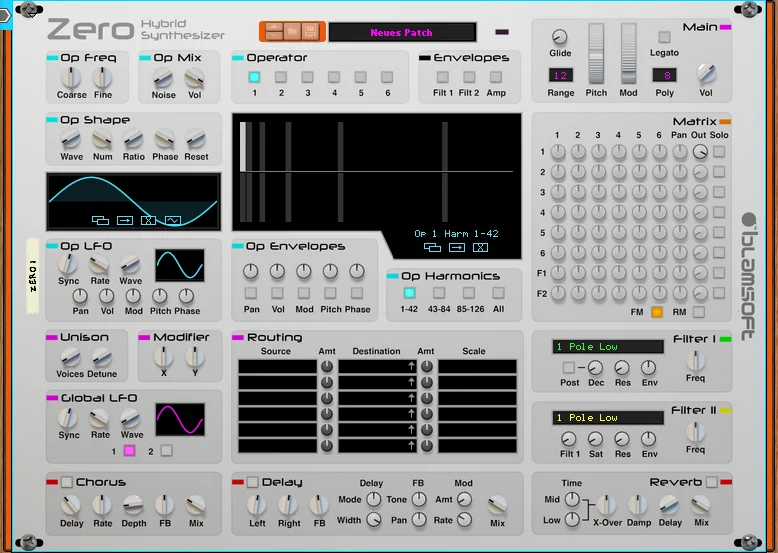Select Operator 2 button
Viewport: 778px width, 553px height.
(x=281, y=77)
